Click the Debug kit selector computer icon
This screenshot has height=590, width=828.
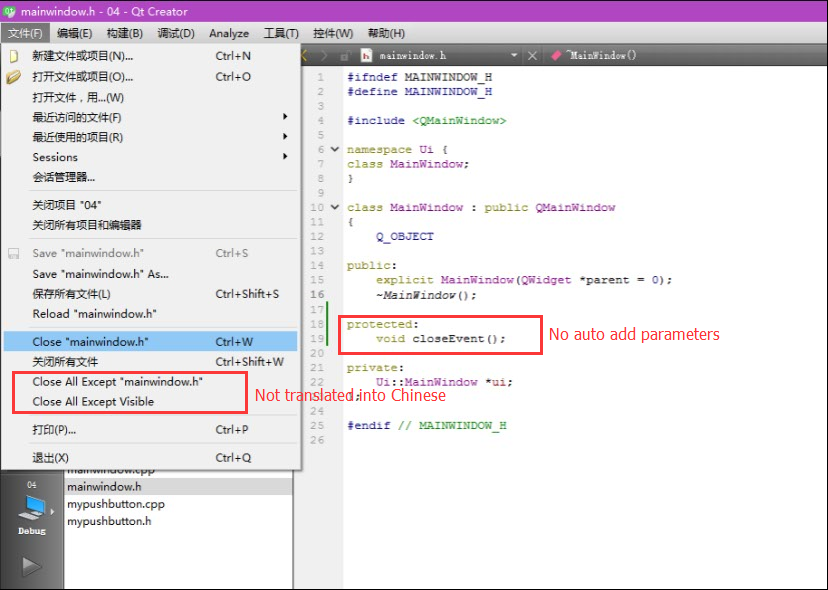point(31,509)
